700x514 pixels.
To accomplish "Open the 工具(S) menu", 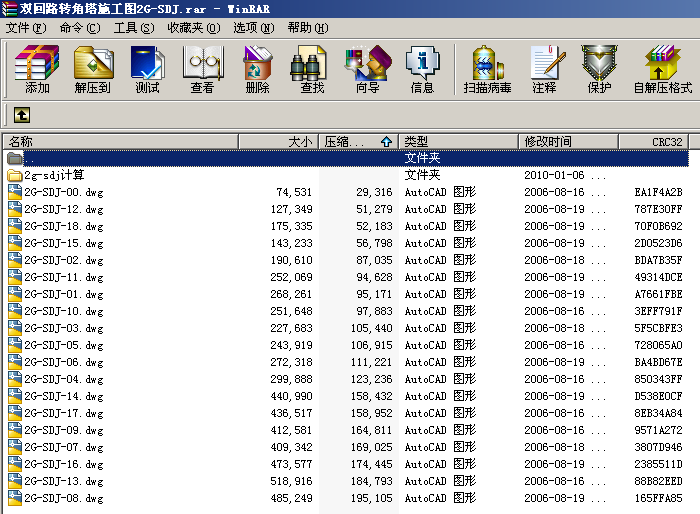I will point(134,28).
